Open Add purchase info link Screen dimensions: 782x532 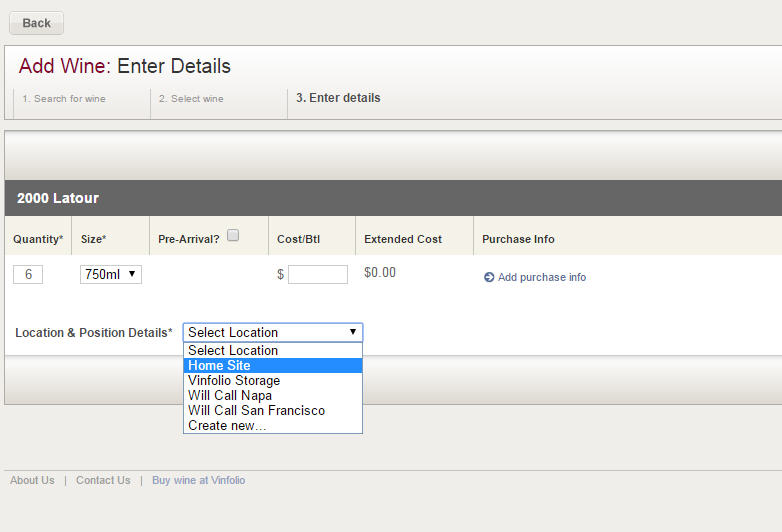[x=542, y=277]
